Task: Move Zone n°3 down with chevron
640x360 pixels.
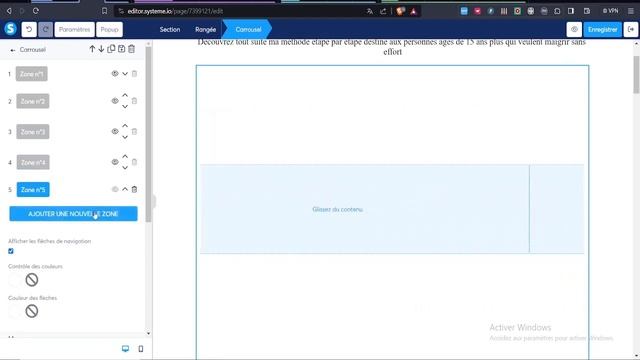Action: tap(125, 137)
